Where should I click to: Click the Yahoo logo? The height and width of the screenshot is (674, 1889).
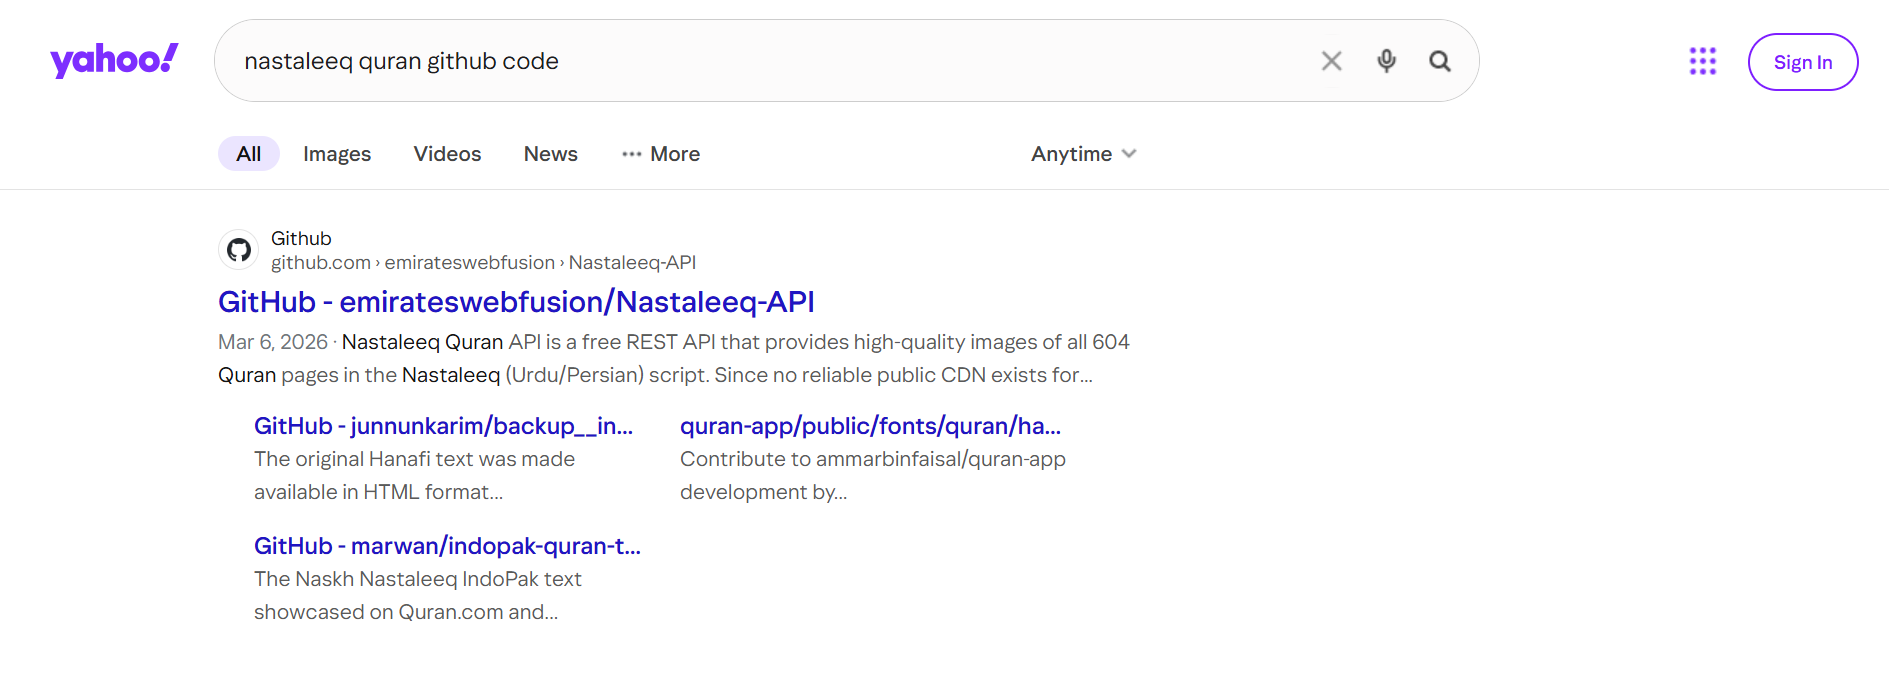(114, 60)
